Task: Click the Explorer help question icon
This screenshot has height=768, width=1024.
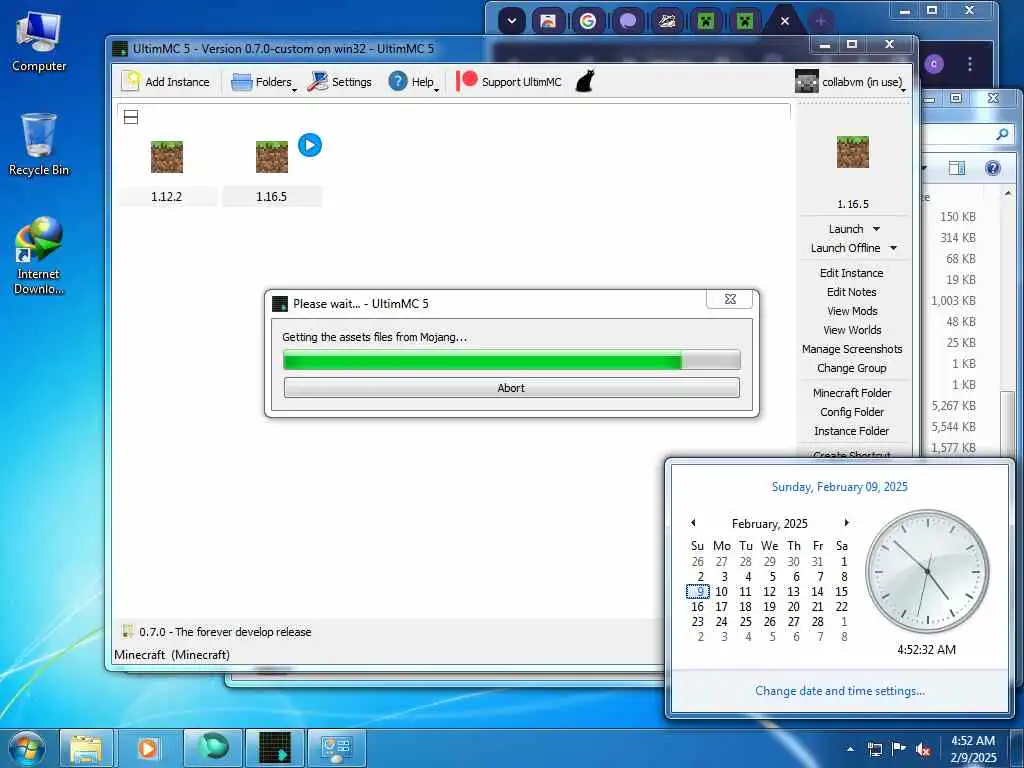Action: coord(993,168)
